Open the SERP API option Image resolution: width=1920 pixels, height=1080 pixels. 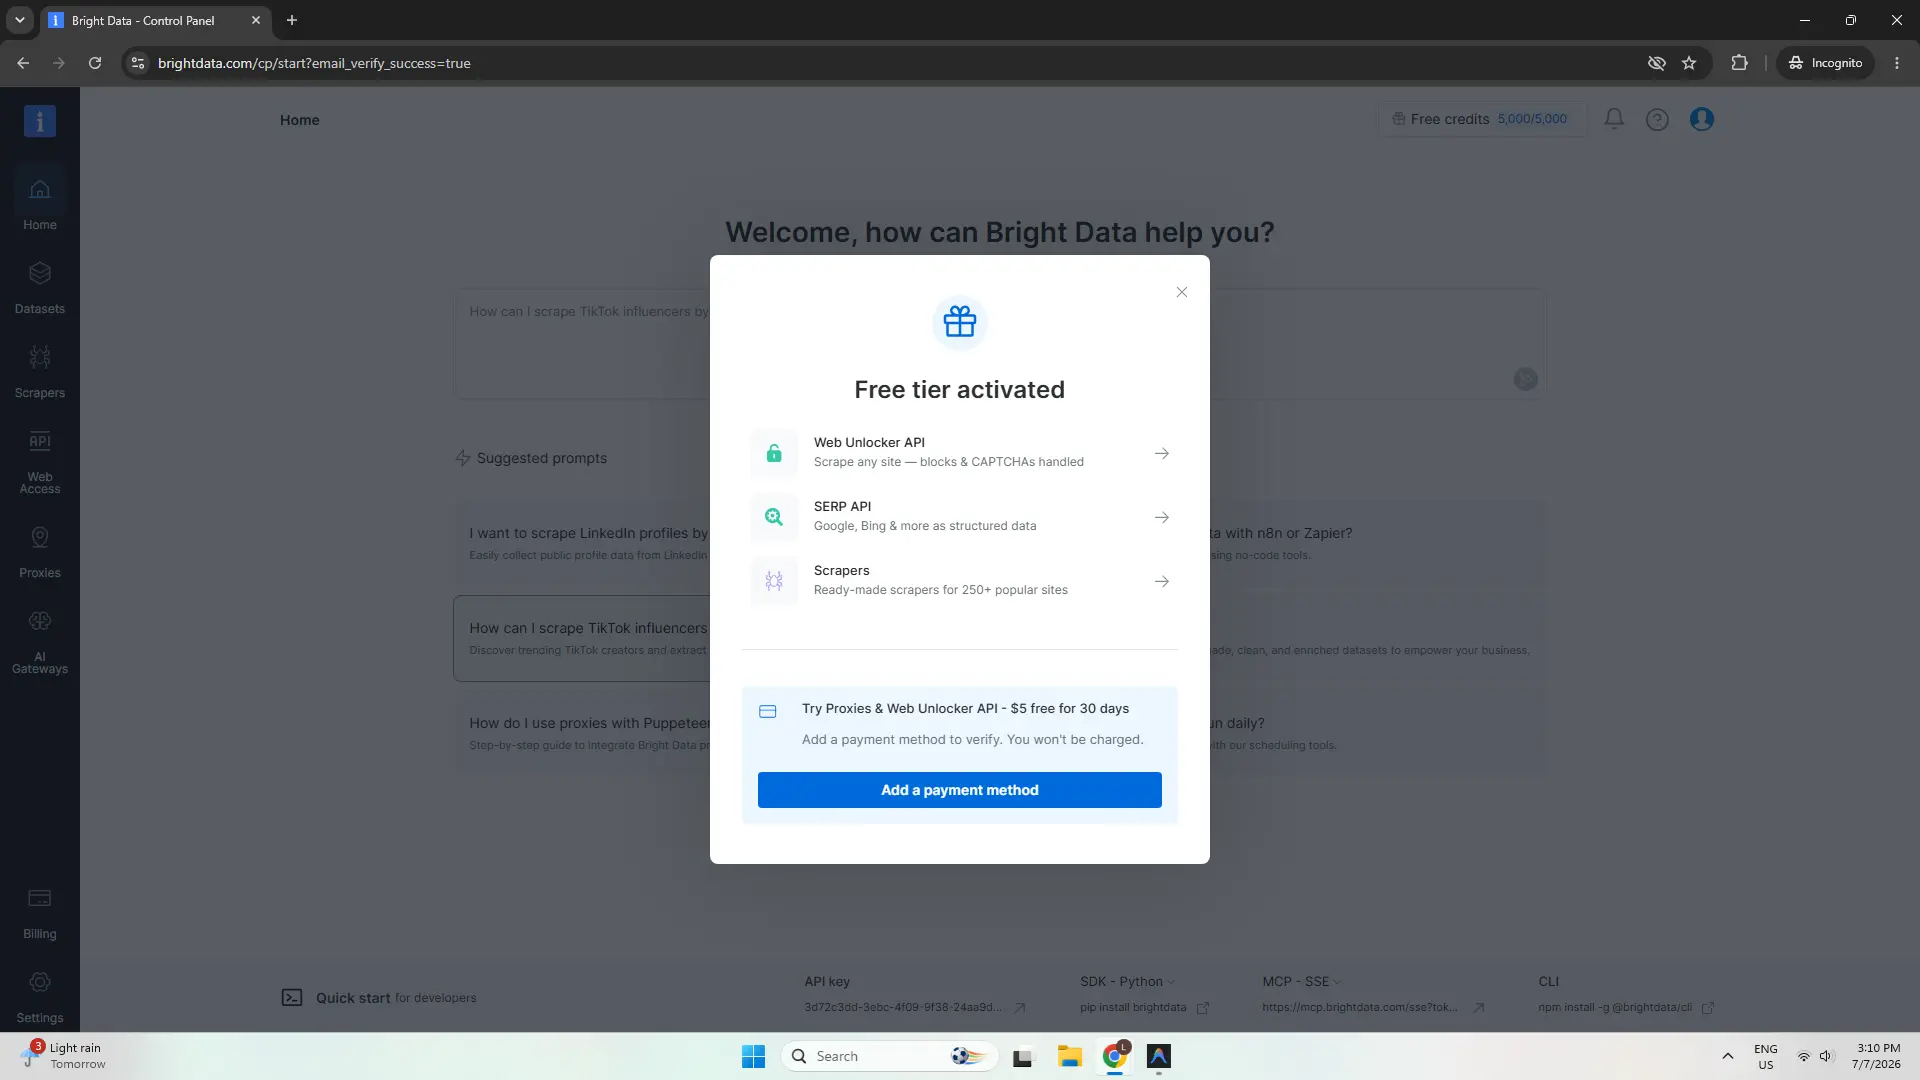pos(959,517)
